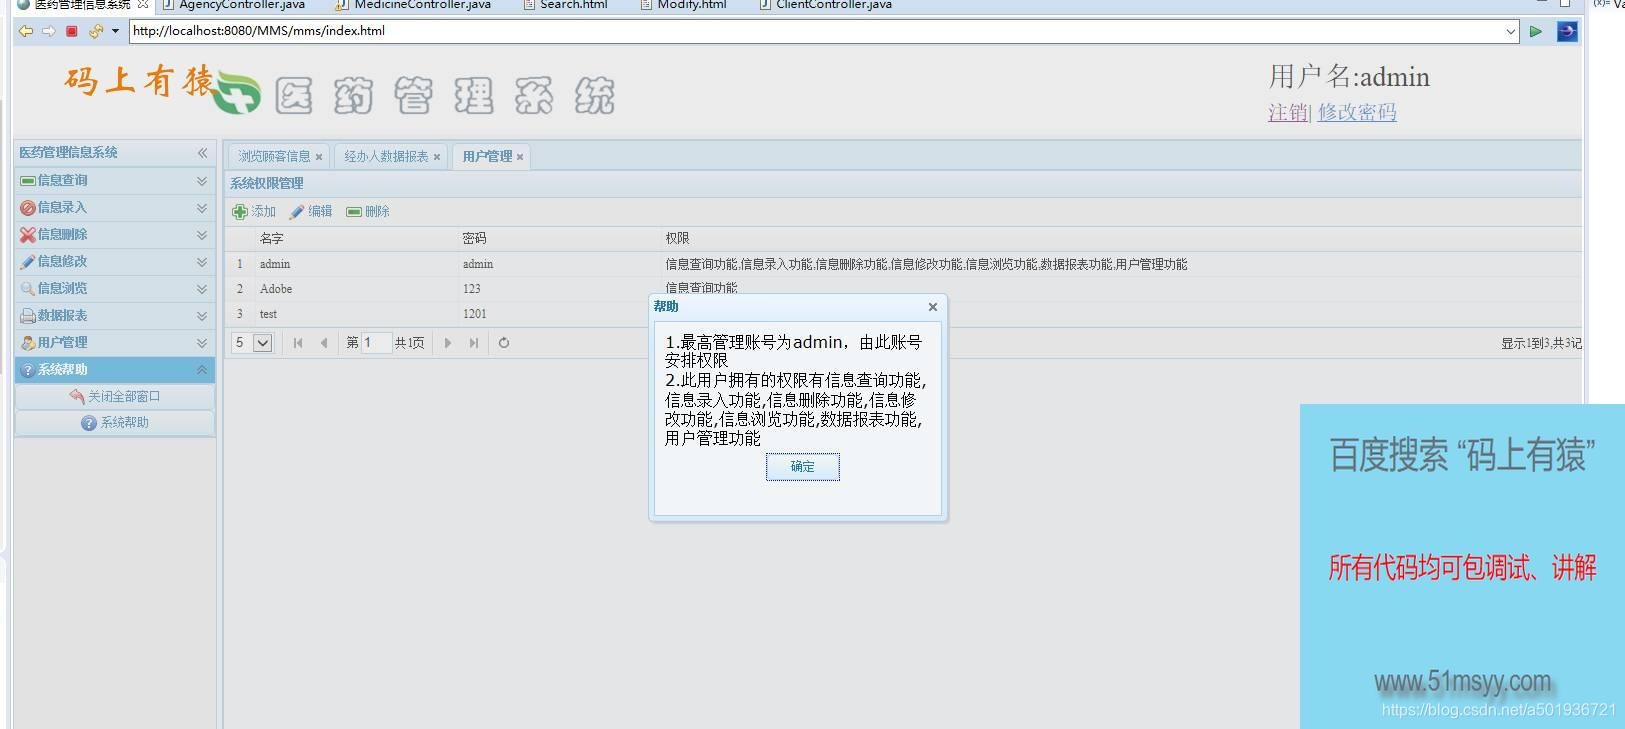Open the MedicineController.java editor tab
Image resolution: width=1625 pixels, height=729 pixels.
[413, 5]
